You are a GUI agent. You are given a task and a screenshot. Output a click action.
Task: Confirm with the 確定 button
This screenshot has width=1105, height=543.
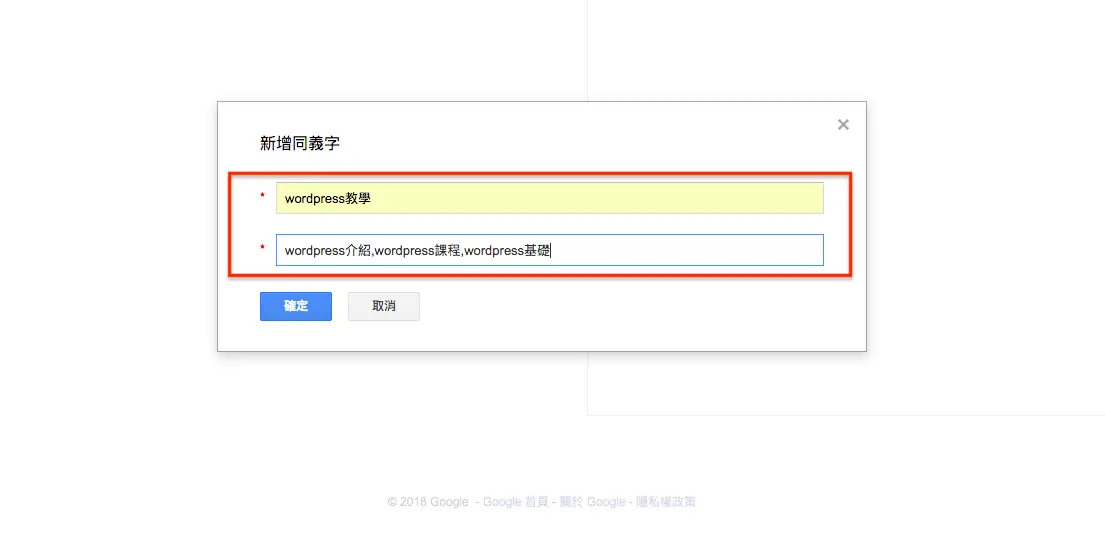point(296,306)
